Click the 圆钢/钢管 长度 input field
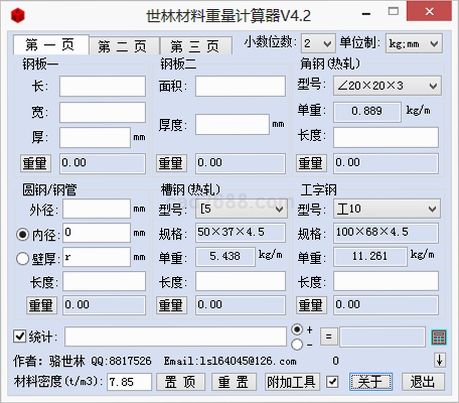This screenshot has height=403, width=459. (104, 281)
